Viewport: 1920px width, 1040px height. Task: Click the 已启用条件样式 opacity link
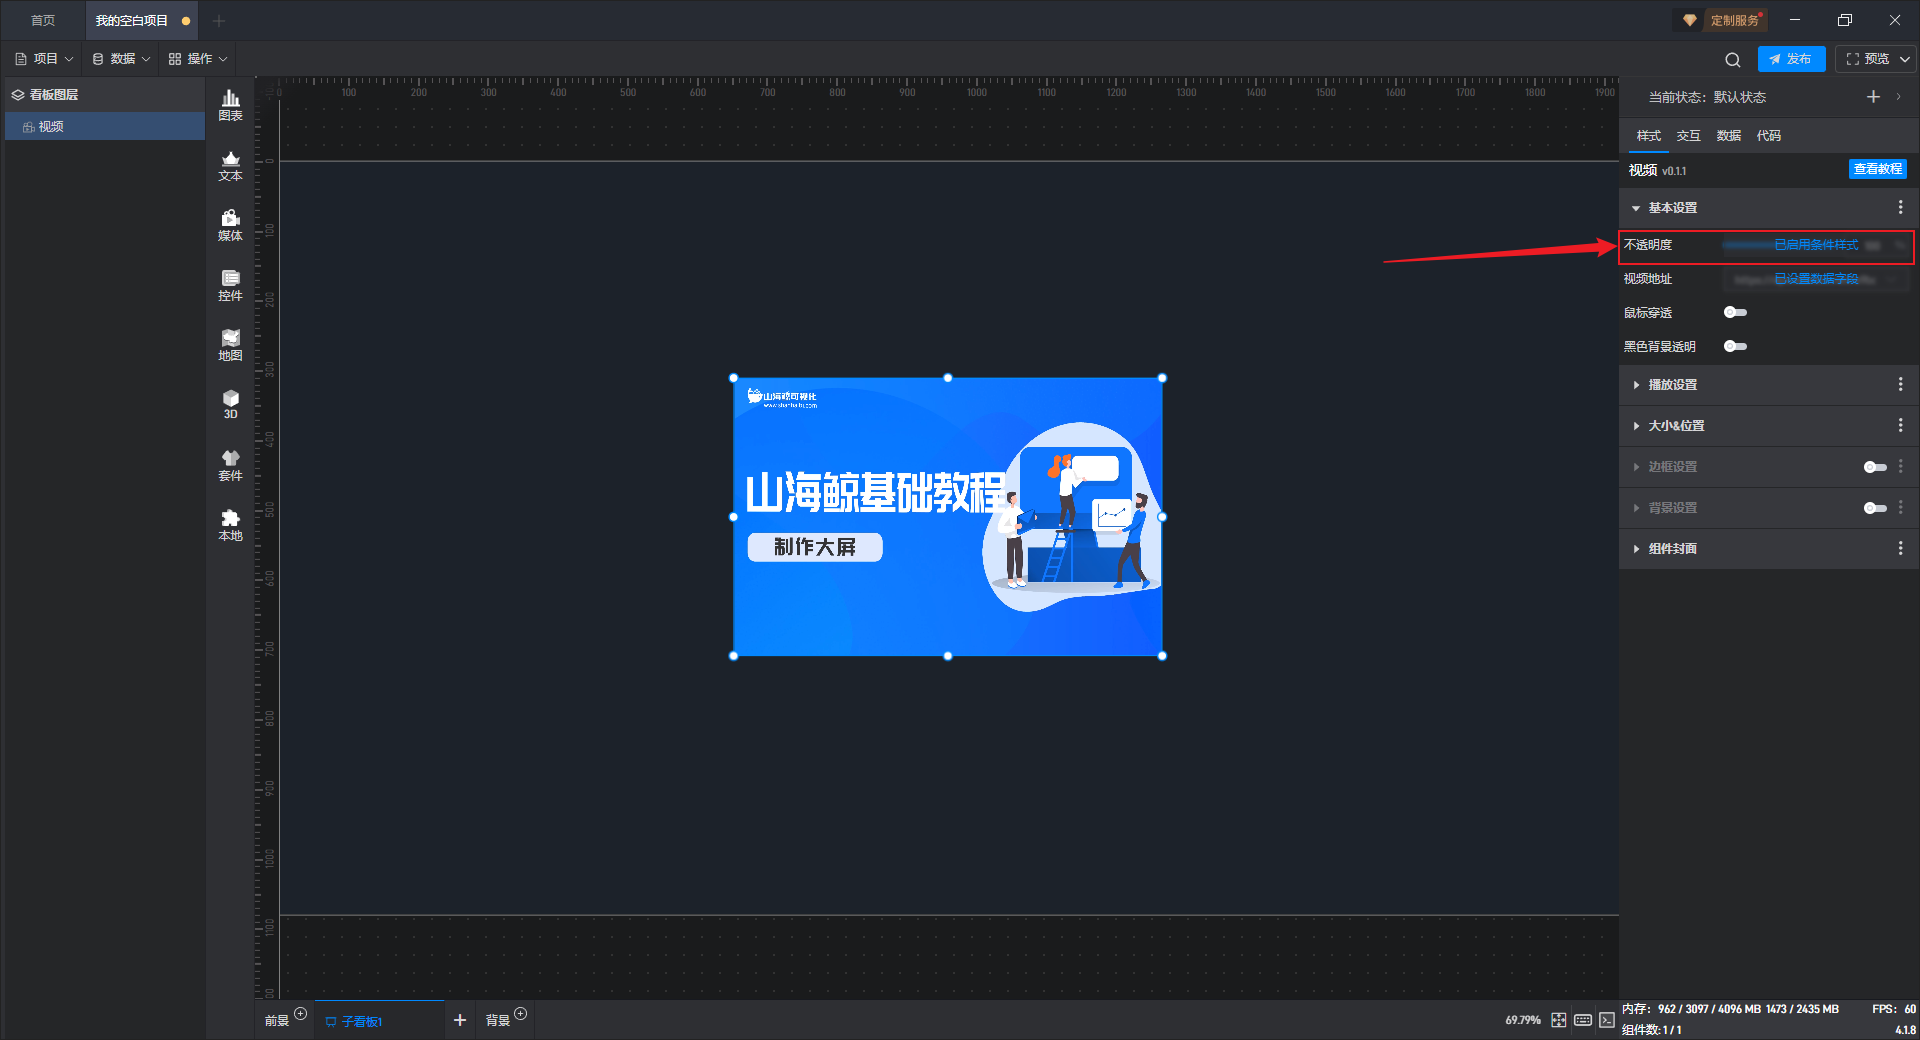point(1816,245)
